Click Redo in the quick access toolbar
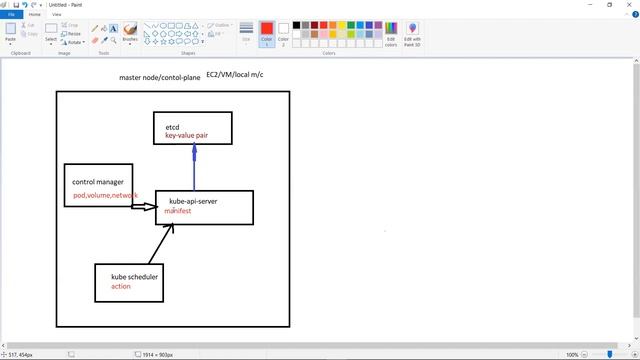Viewport: 640px width, 360px height. coord(33,5)
